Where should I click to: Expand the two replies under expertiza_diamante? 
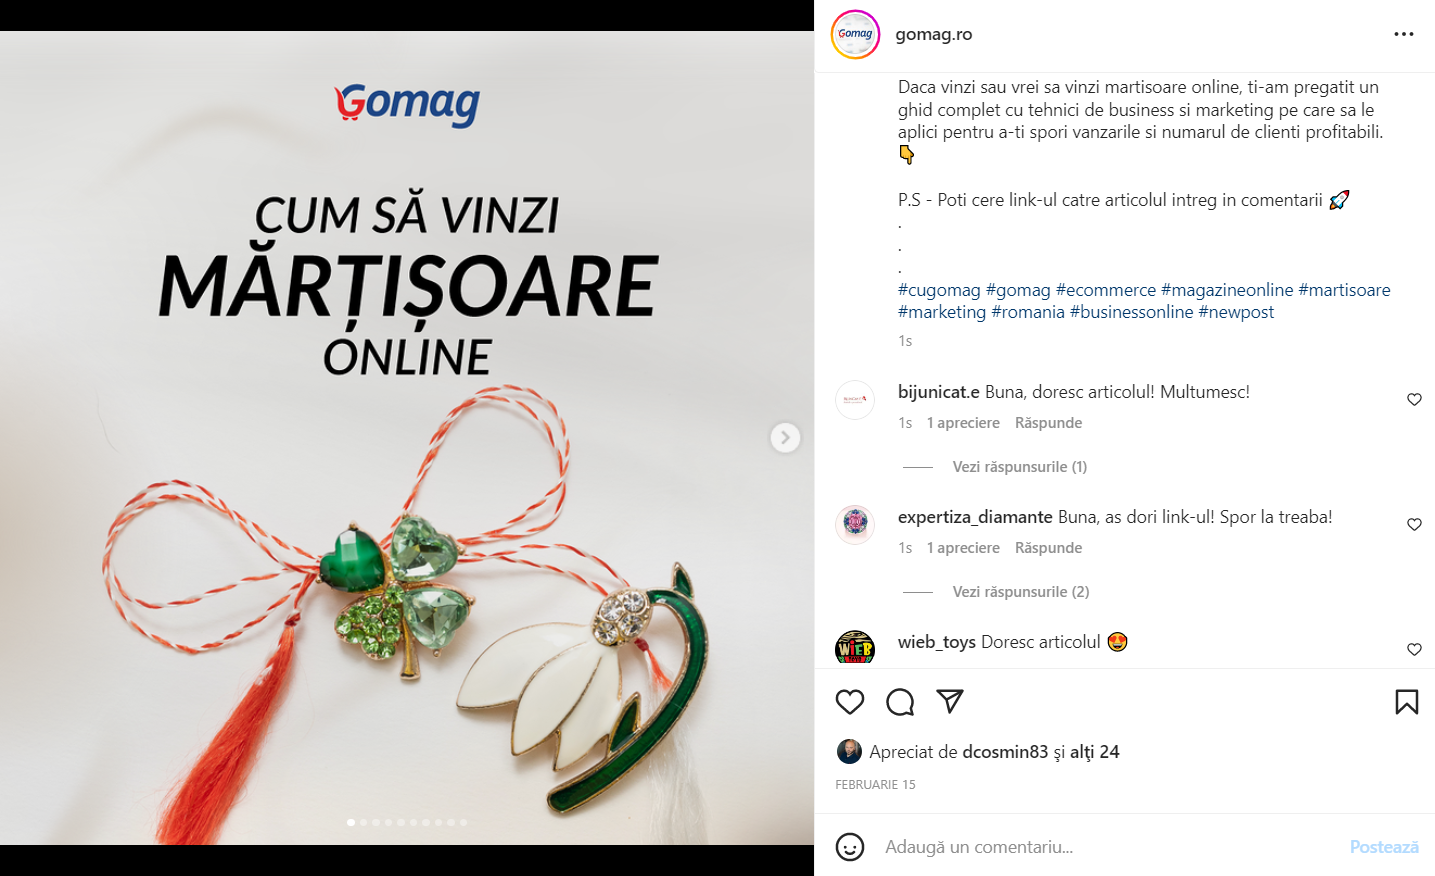1020,592
